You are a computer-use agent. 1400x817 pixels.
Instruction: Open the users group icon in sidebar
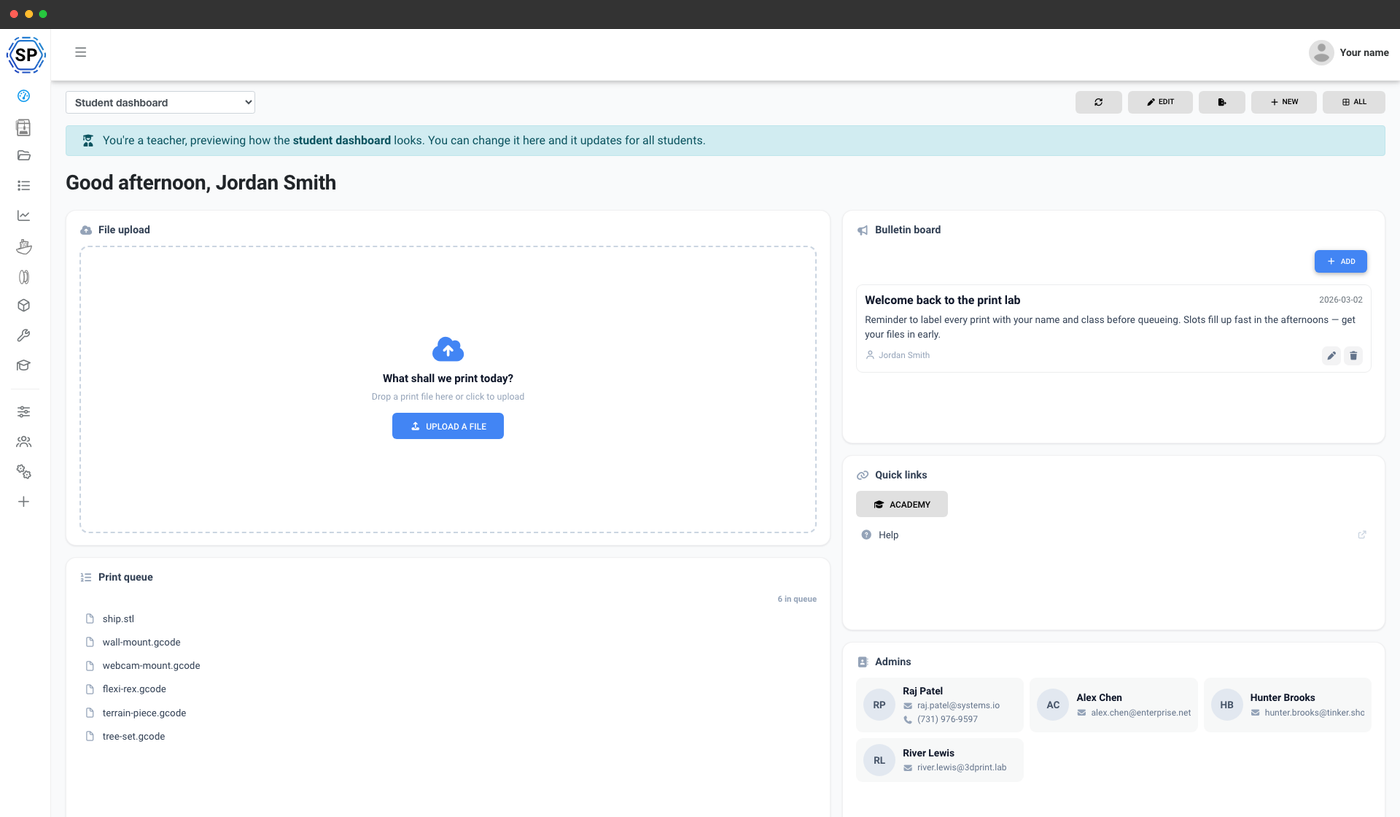24,442
